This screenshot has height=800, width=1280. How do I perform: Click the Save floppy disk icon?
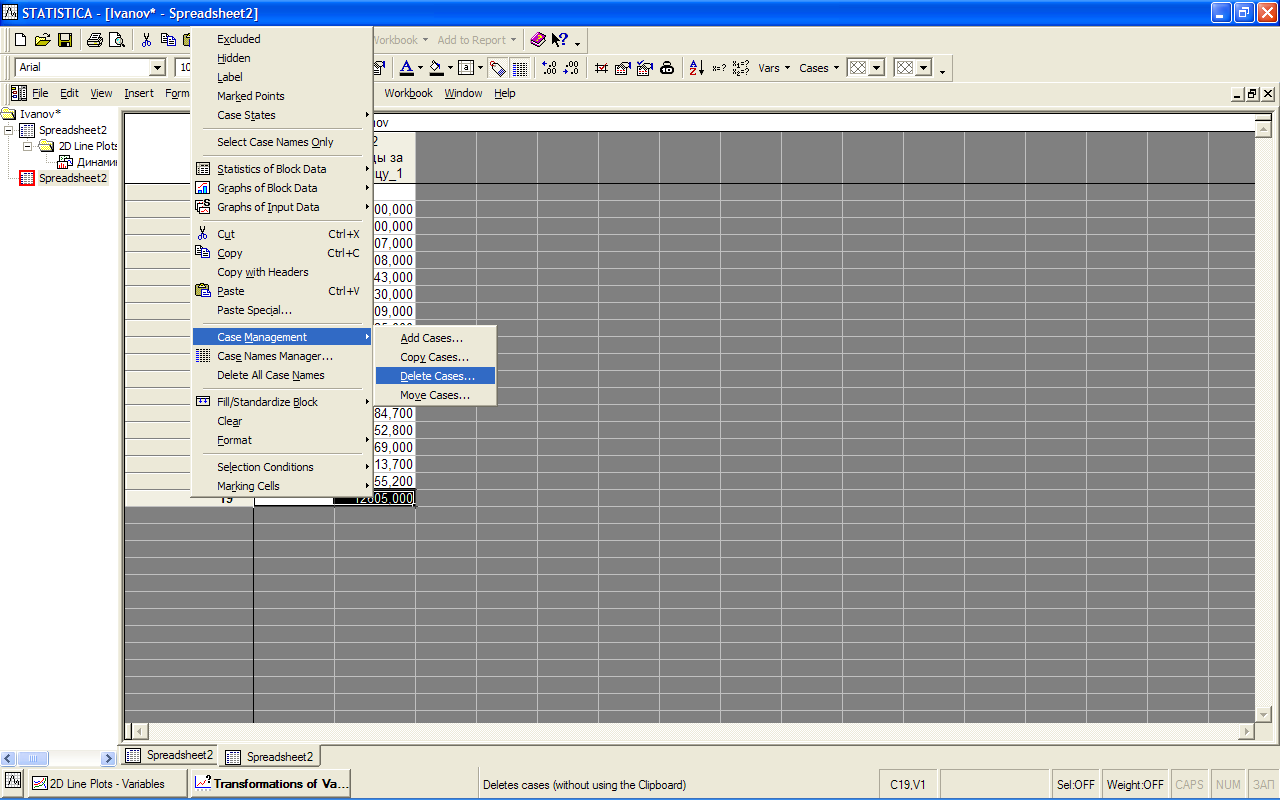64,40
